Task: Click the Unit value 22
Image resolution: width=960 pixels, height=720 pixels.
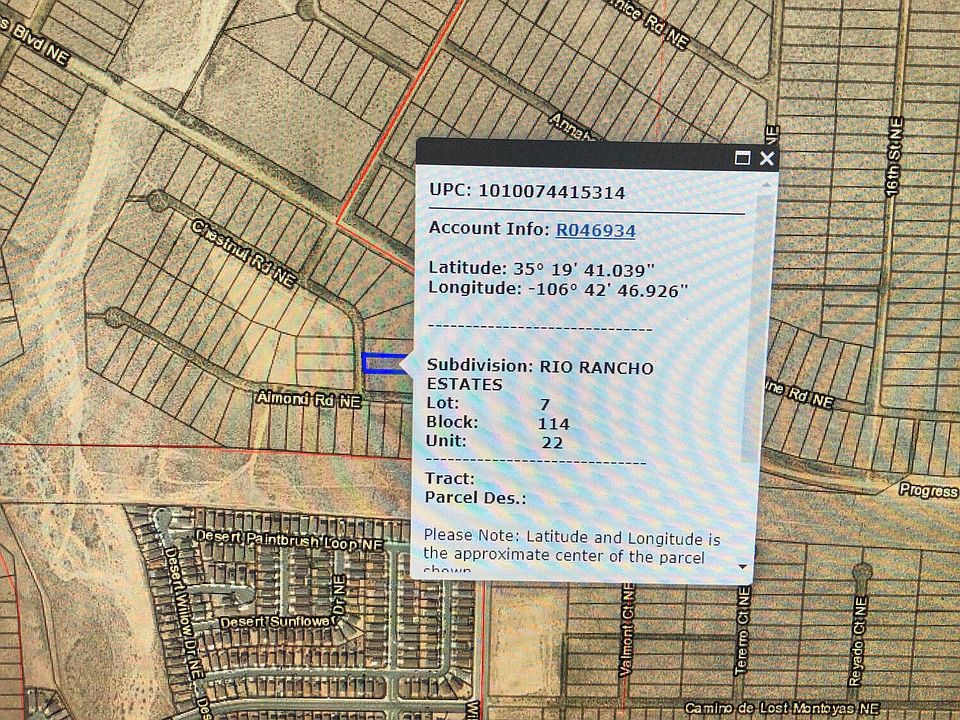Action: (x=552, y=443)
